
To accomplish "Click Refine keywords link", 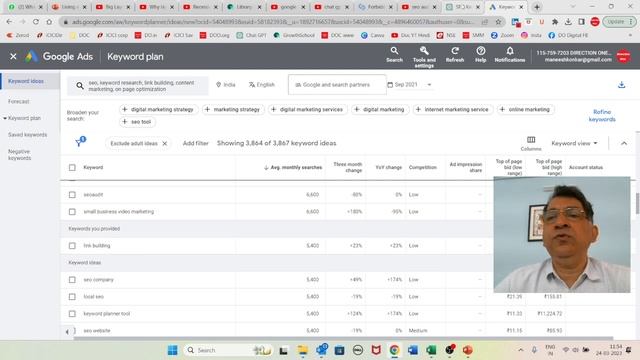I will pos(602,116).
